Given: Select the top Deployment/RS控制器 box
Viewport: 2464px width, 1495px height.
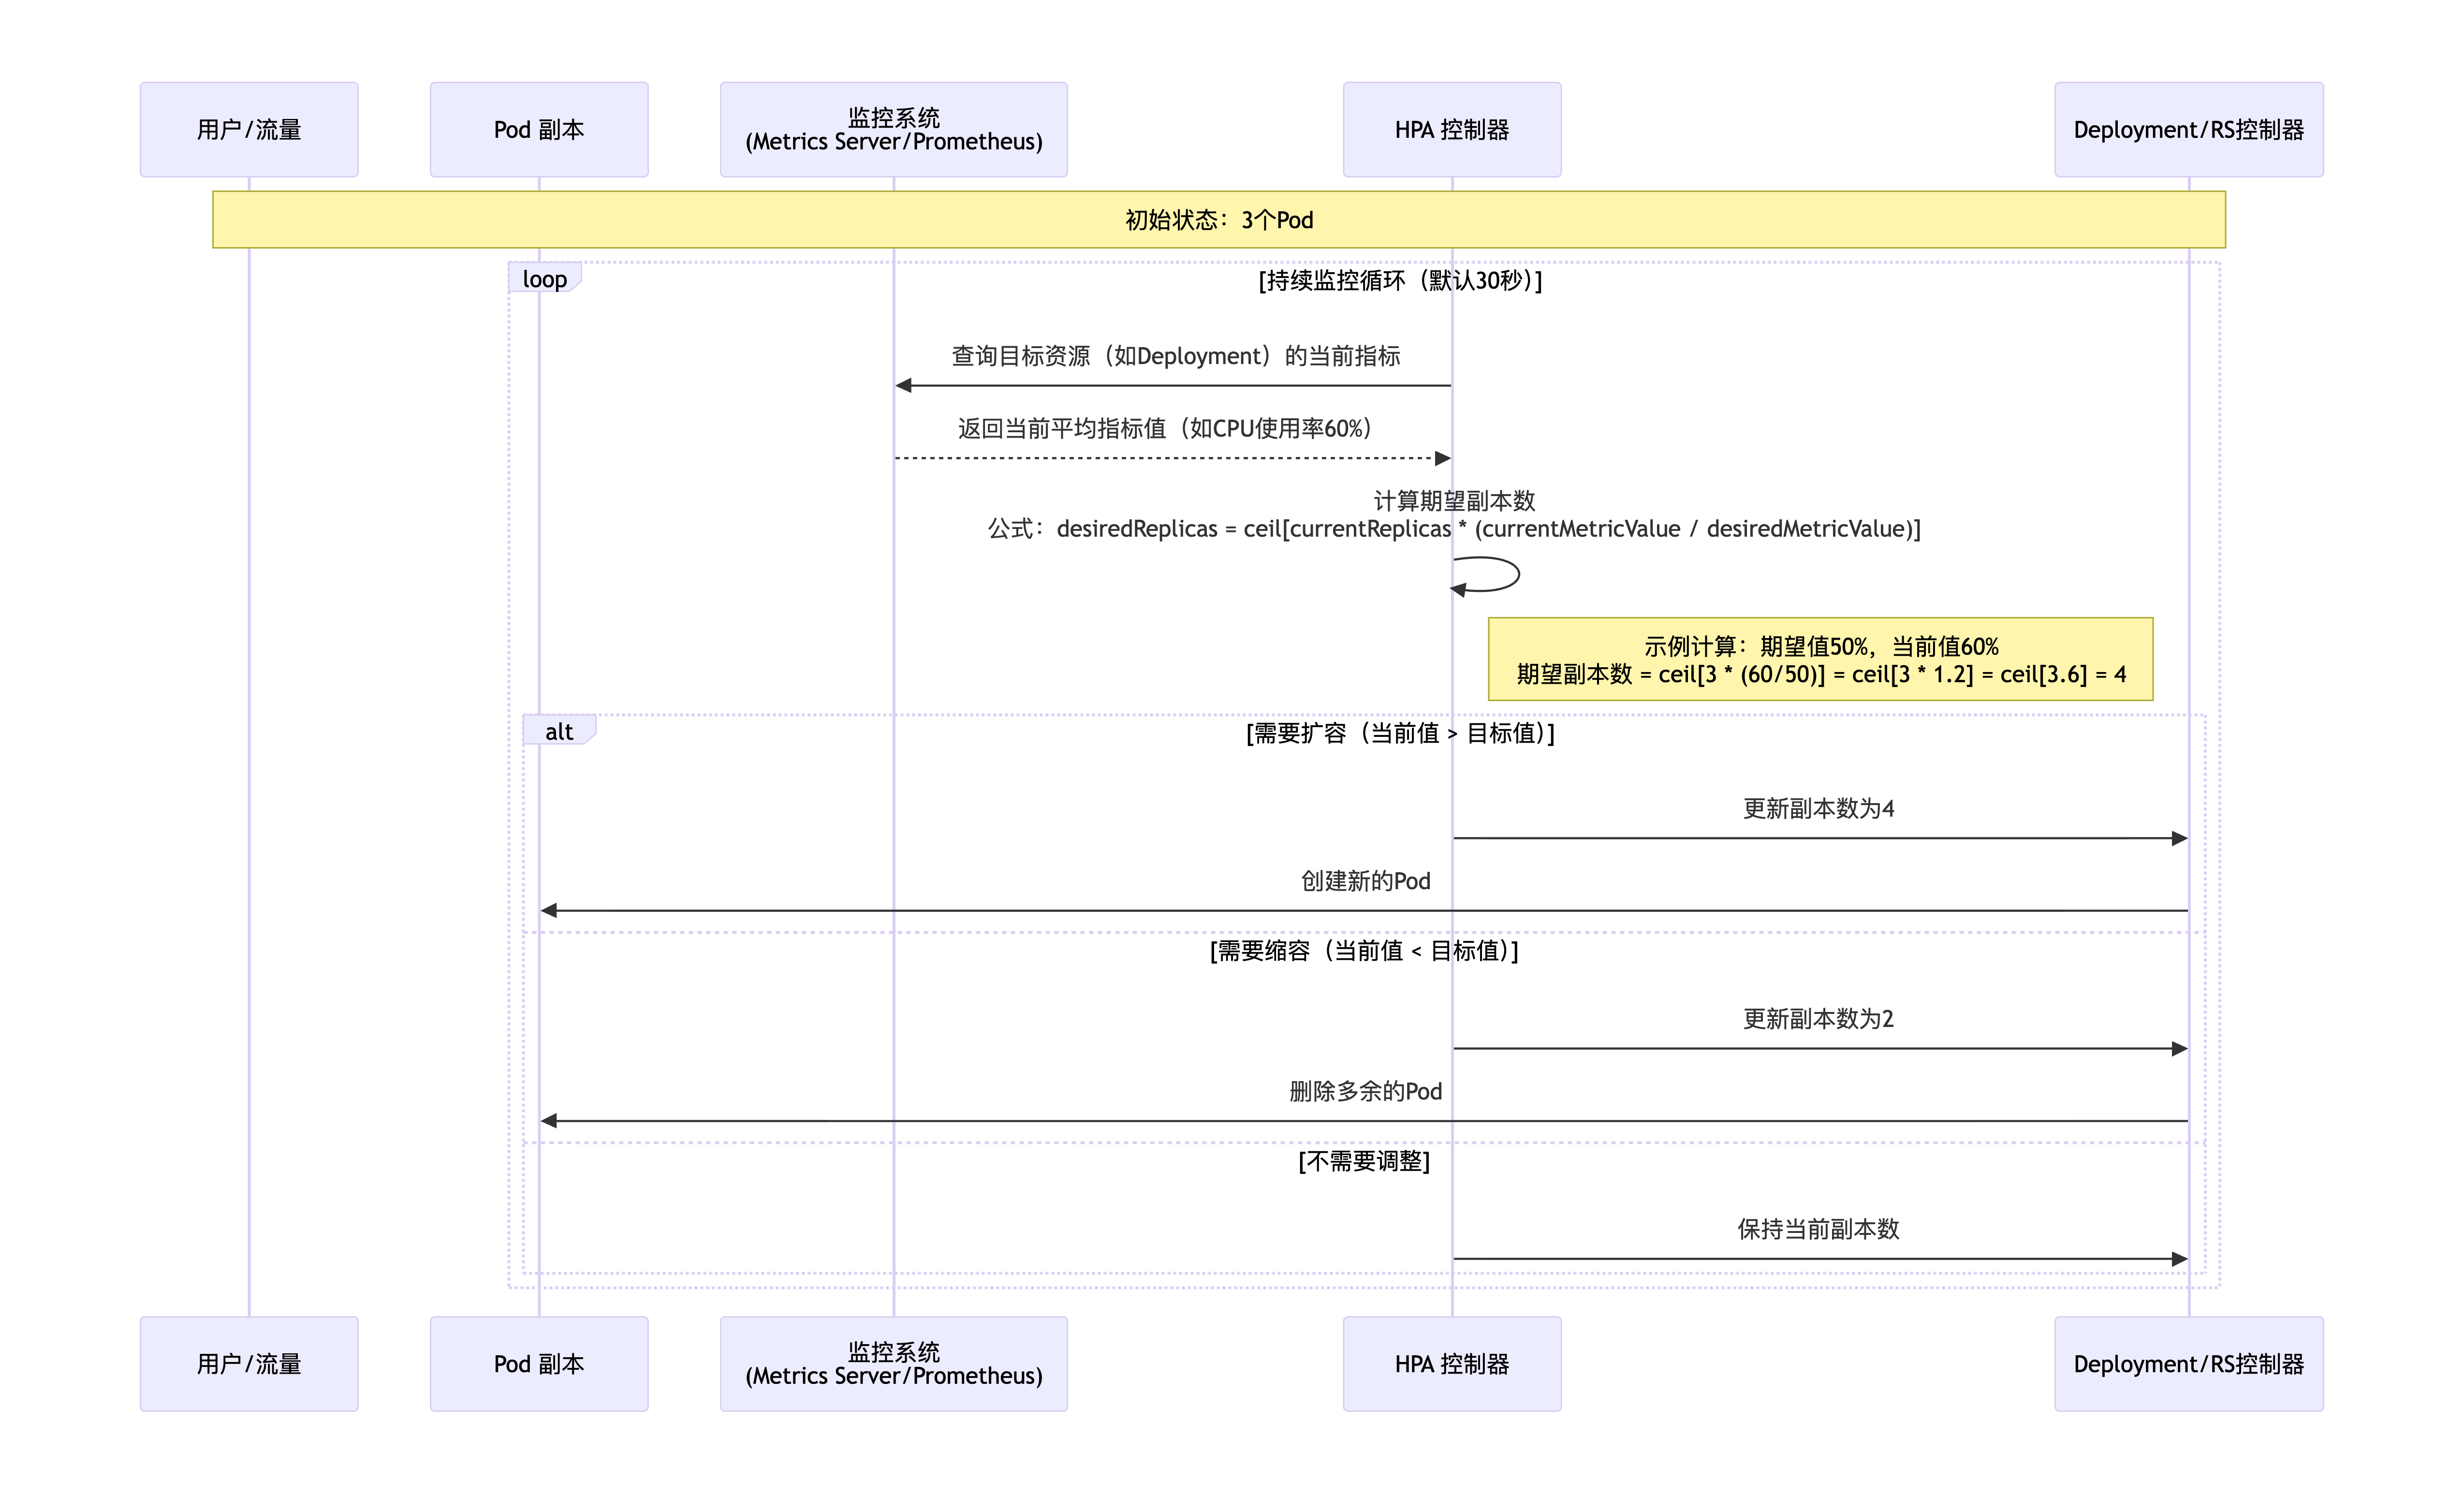Looking at the screenshot, I should 2188,130.
